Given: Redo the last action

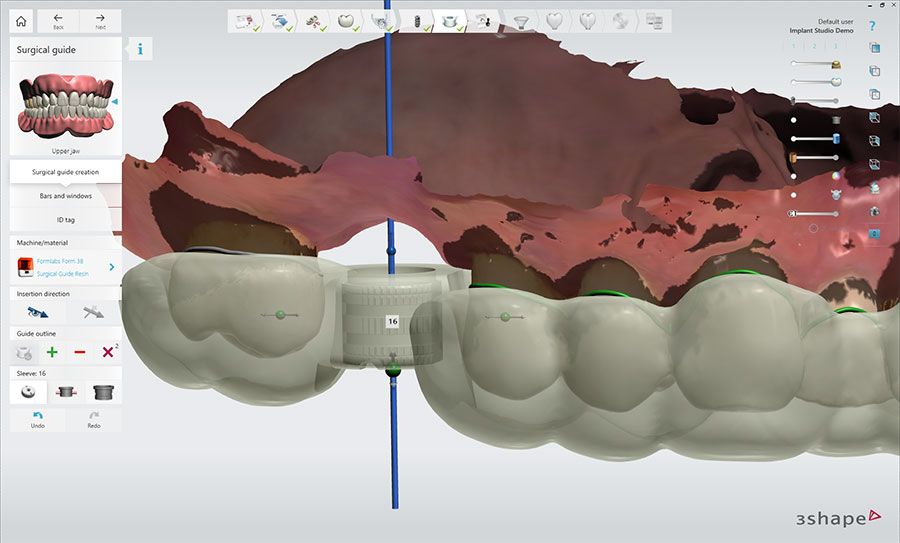Looking at the screenshot, I should click(x=94, y=420).
